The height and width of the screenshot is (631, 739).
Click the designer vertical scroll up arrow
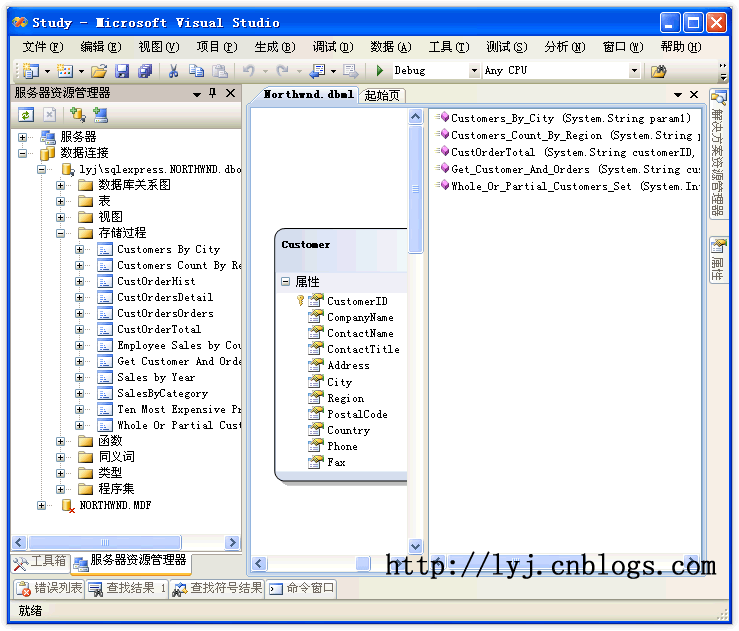415,116
